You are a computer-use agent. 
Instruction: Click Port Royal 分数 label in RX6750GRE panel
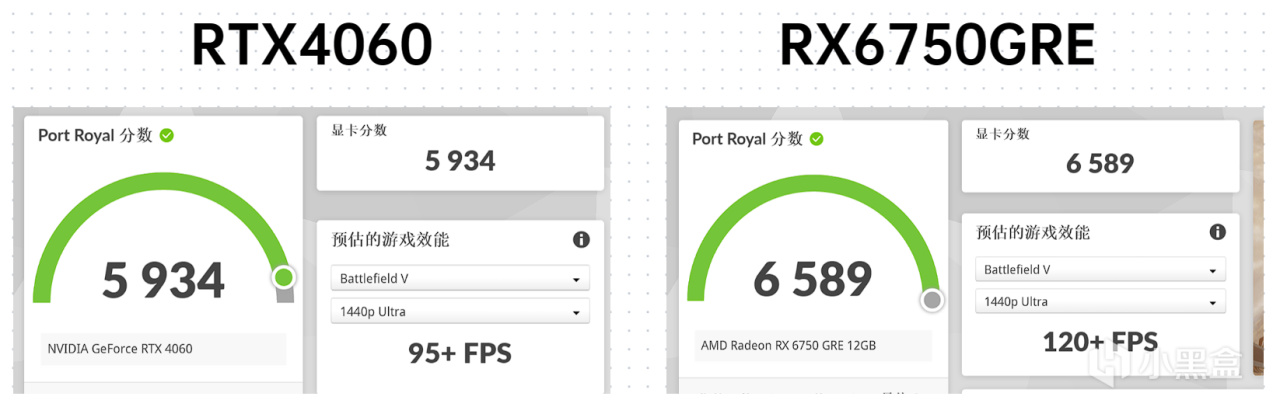747,139
